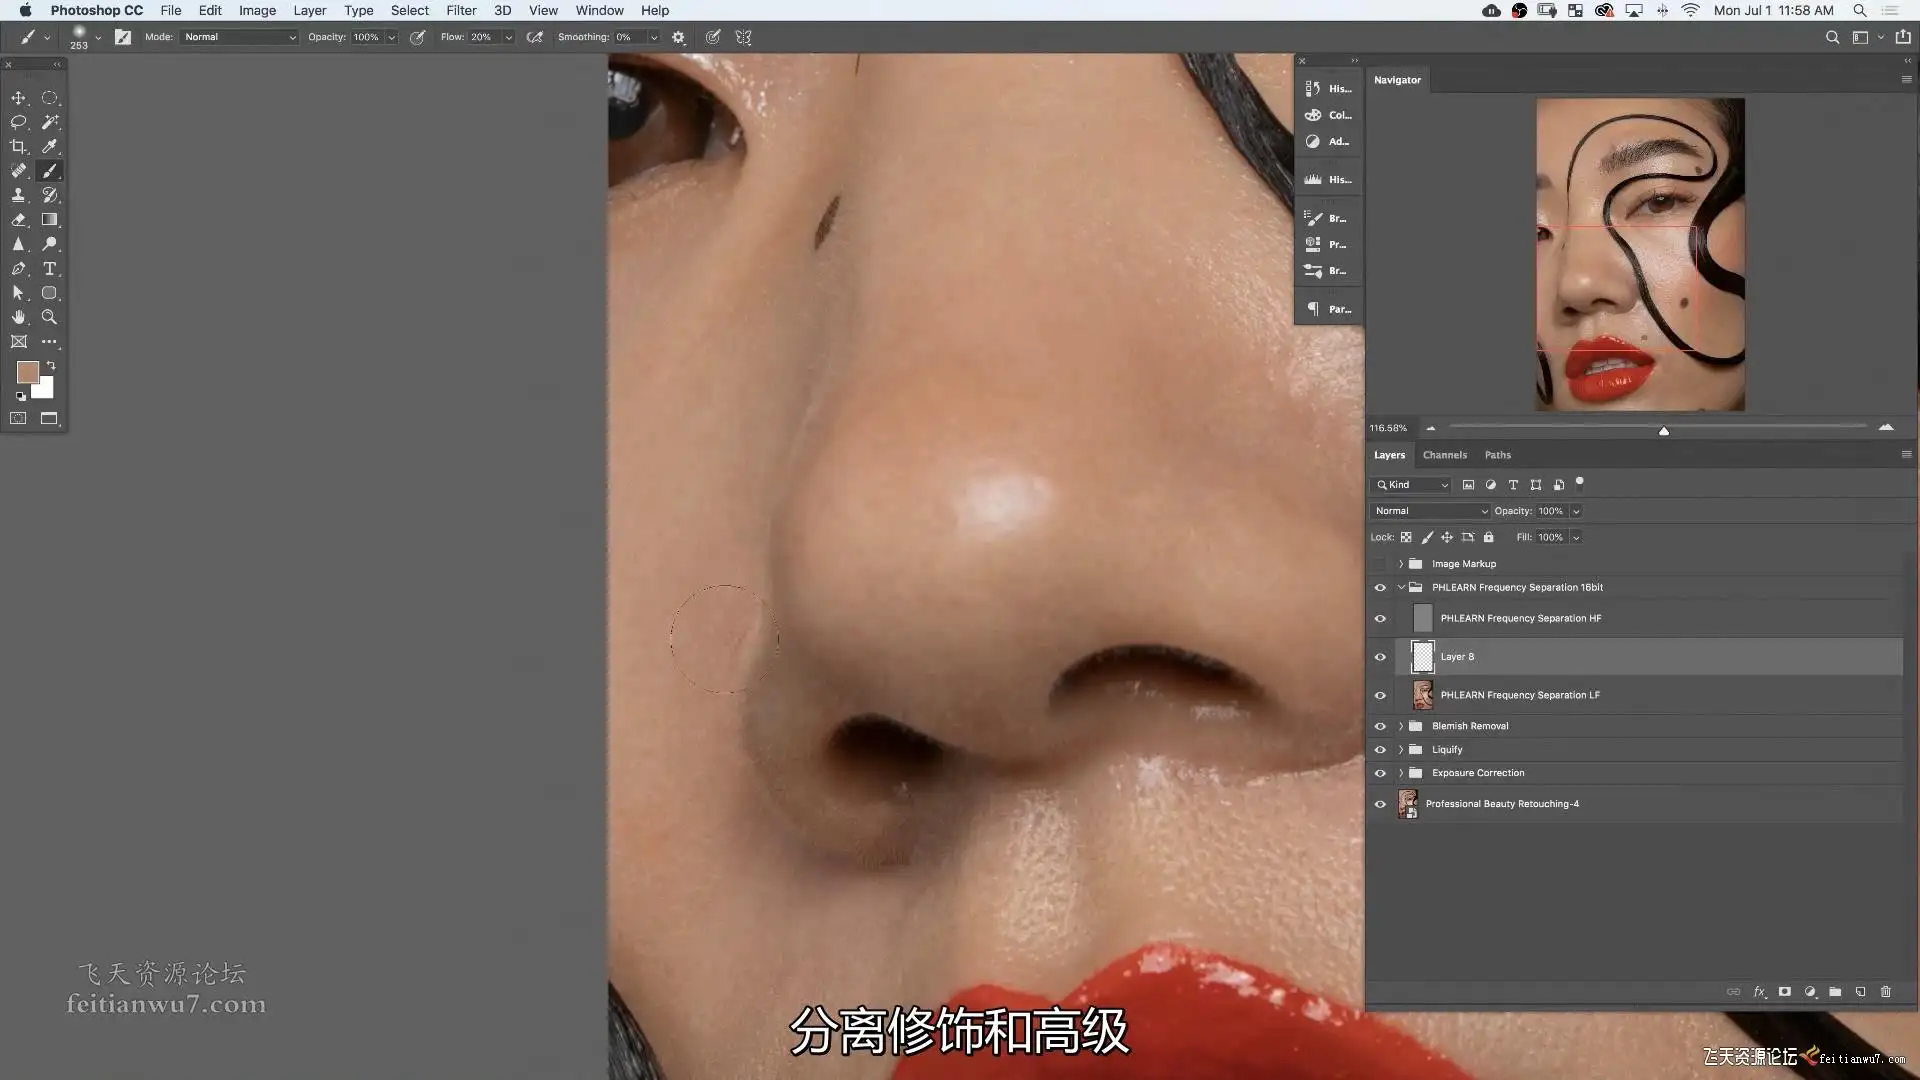Expand the Liquify layer group
Image resolution: width=1920 pixels, height=1080 pixels.
pyautogui.click(x=1401, y=750)
